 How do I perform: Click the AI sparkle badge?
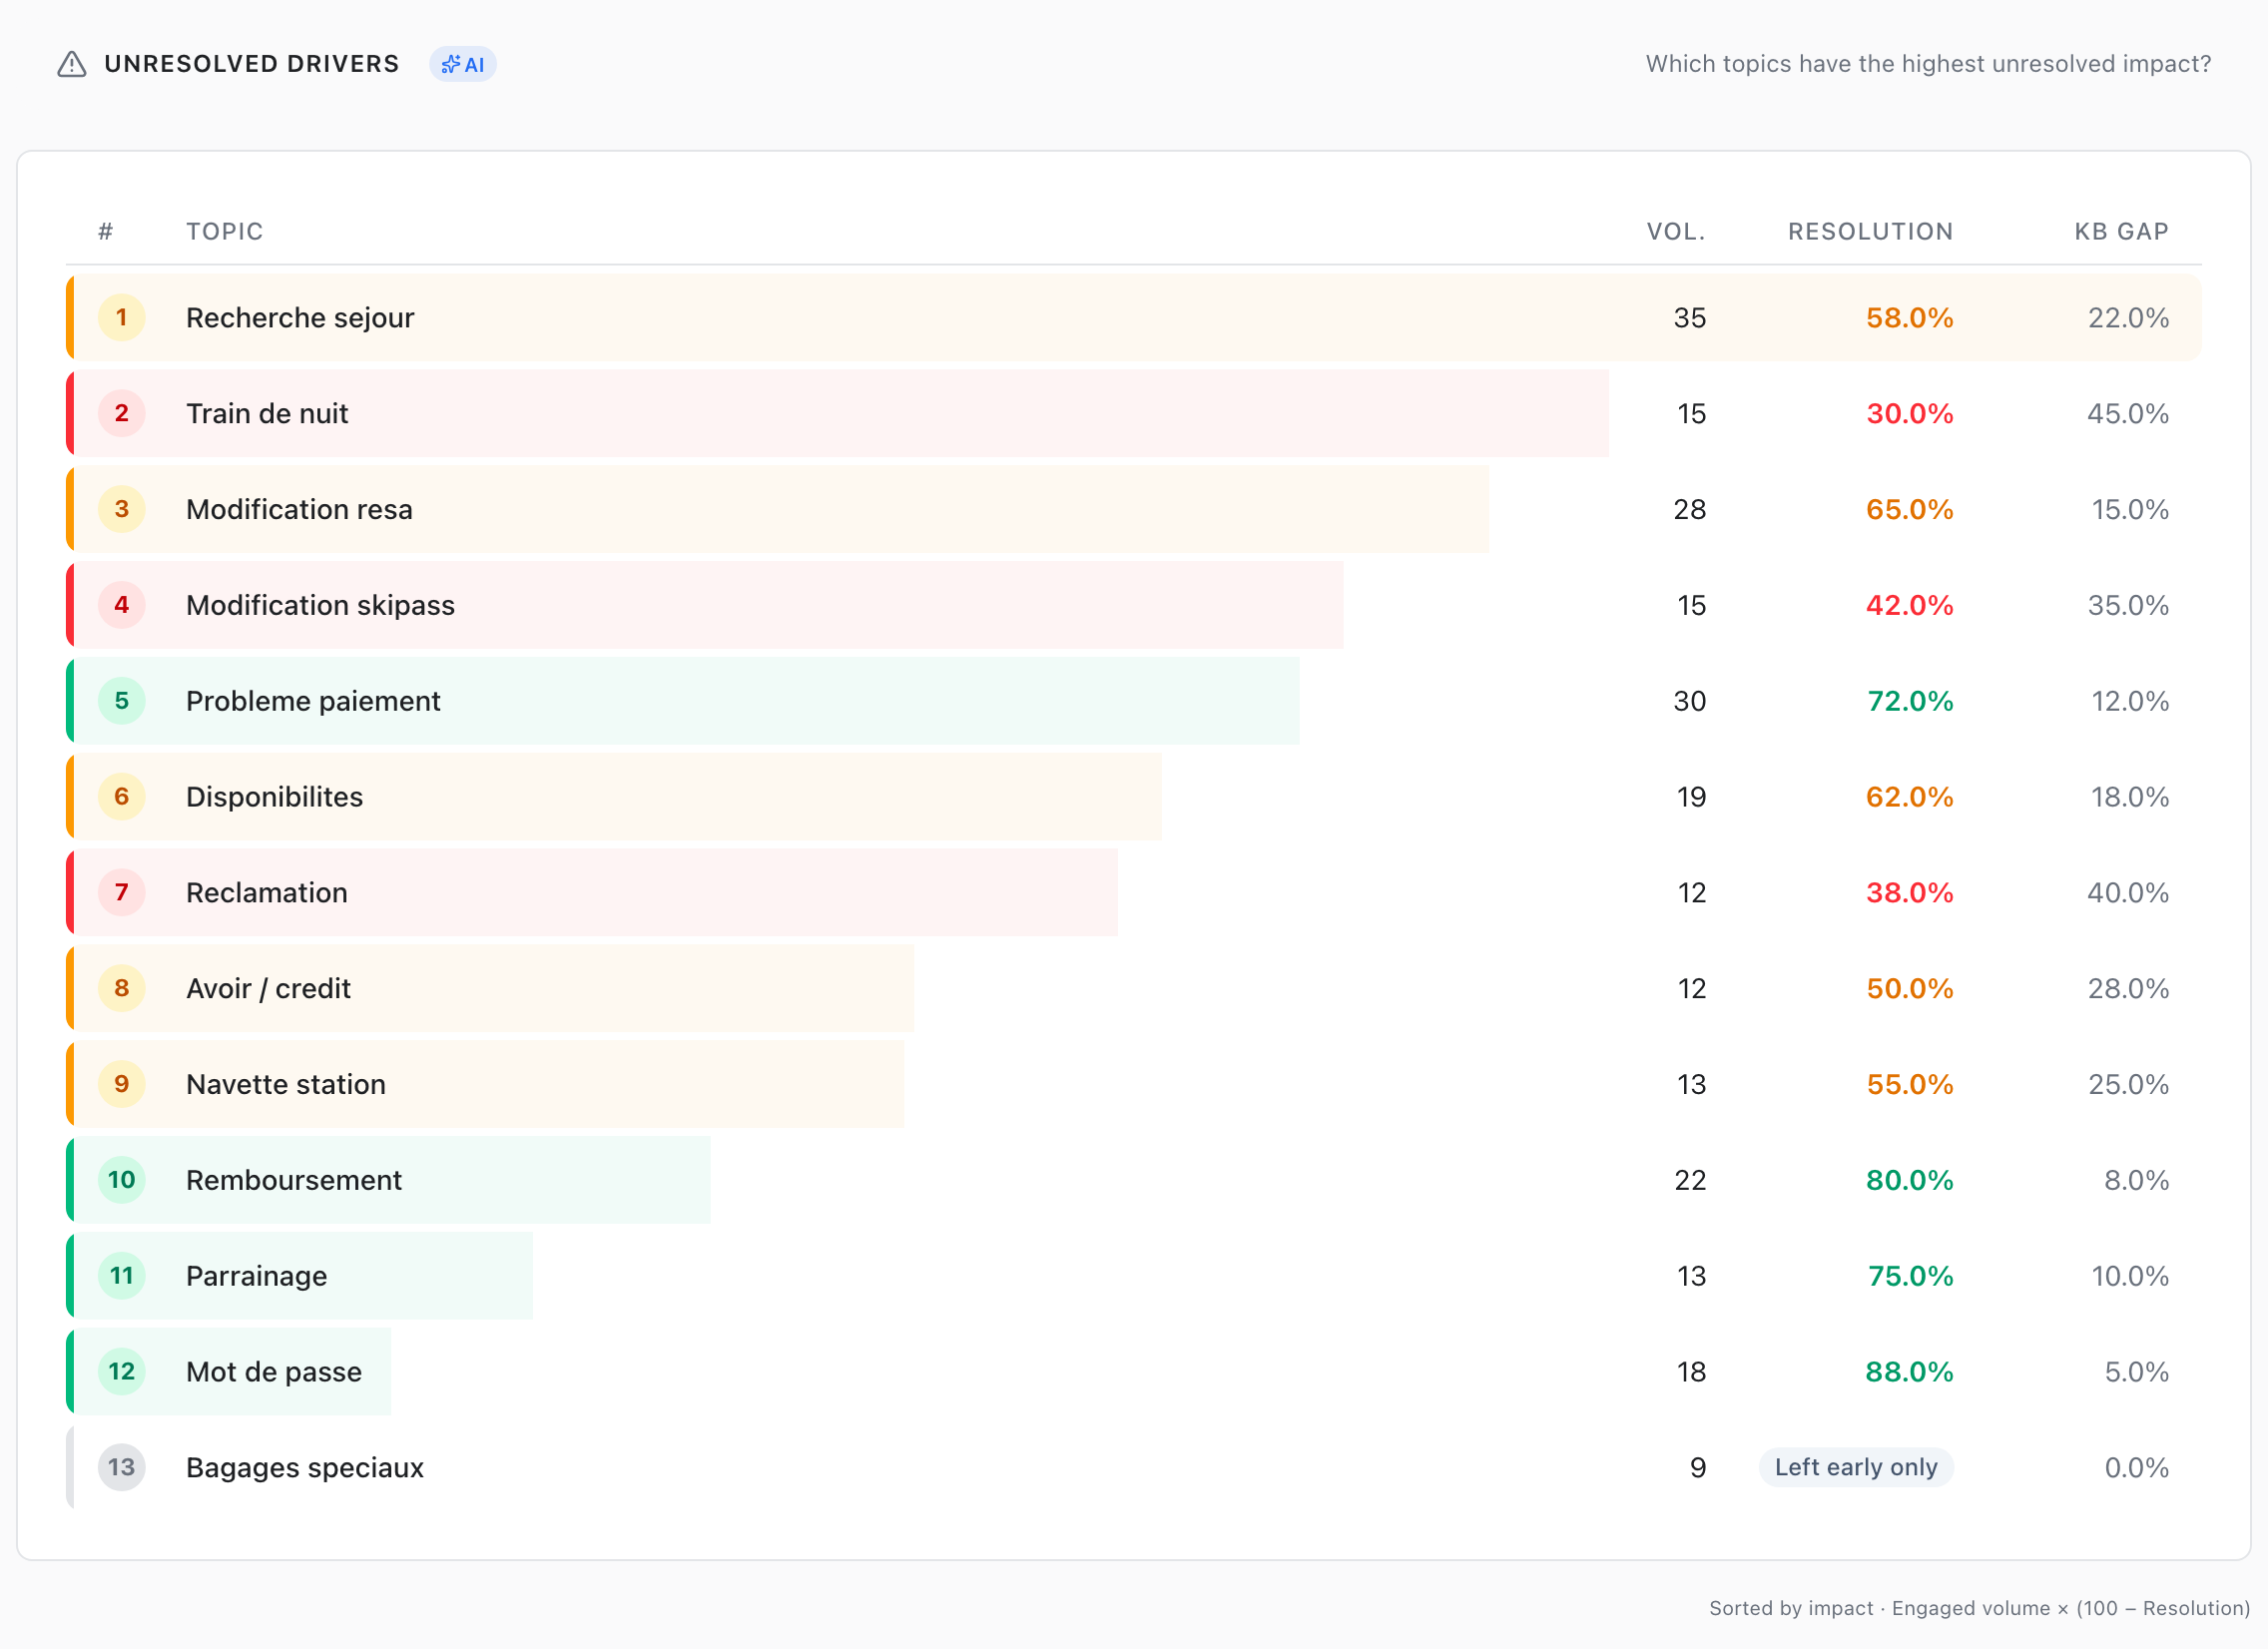[x=463, y=64]
